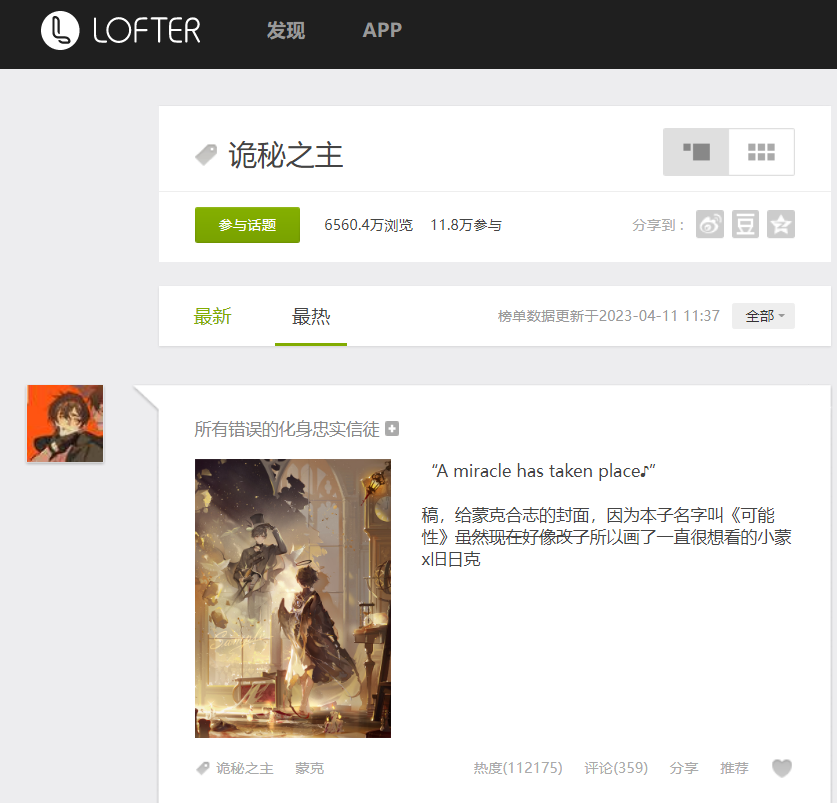This screenshot has height=803, width=837.
Task: View comments 评论(359)
Action: [616, 768]
